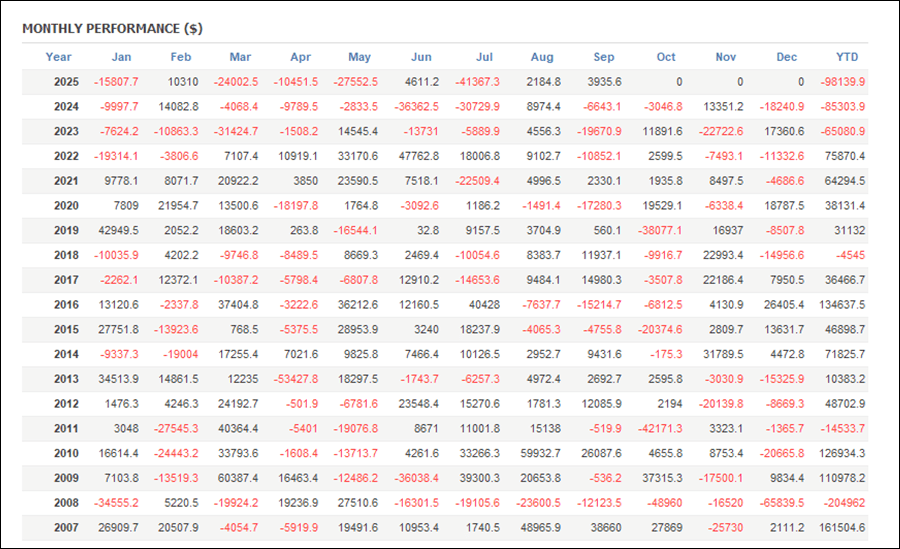Click the Monthly Performance ($) title
The height and width of the screenshot is (549, 900).
tap(112, 28)
